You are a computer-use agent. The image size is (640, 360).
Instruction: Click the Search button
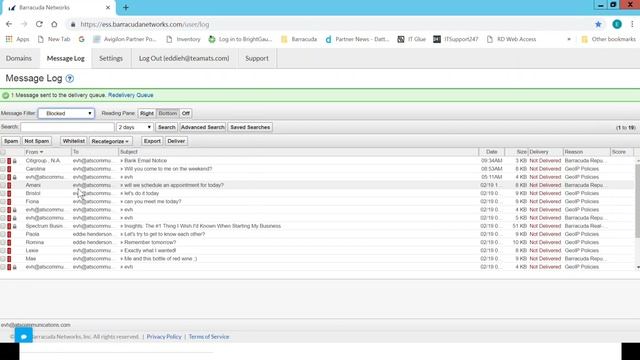[x=167, y=127]
